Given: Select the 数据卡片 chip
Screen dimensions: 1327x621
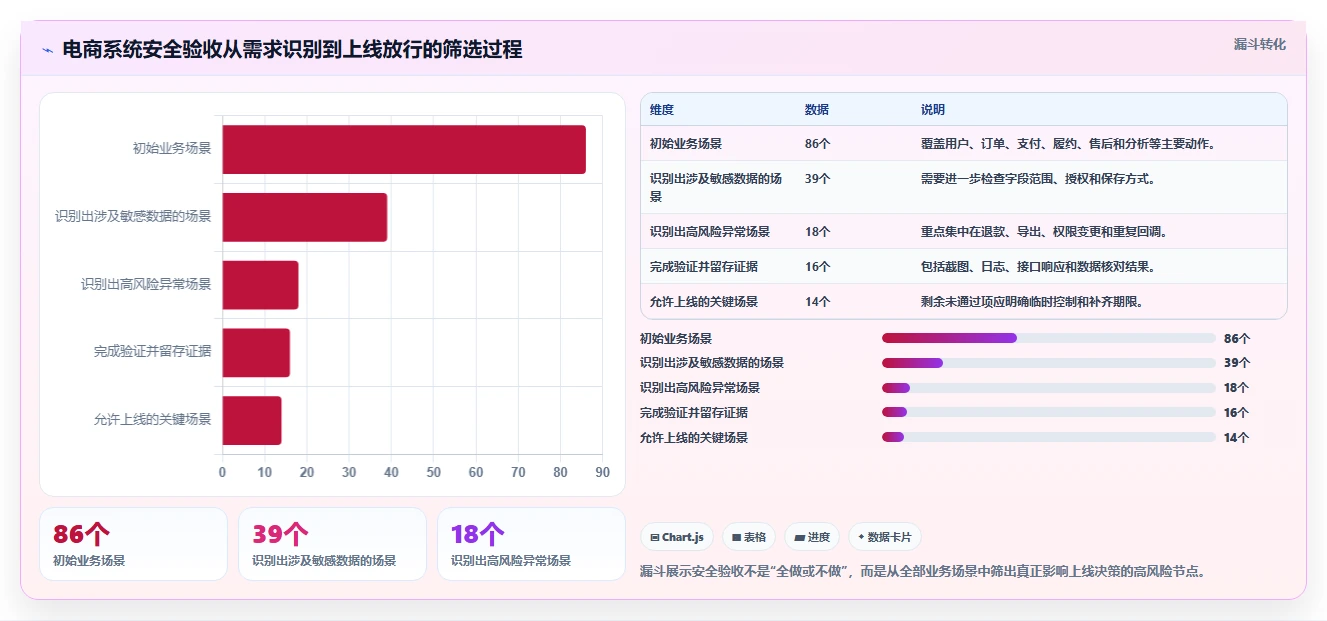Looking at the screenshot, I should coord(885,537).
